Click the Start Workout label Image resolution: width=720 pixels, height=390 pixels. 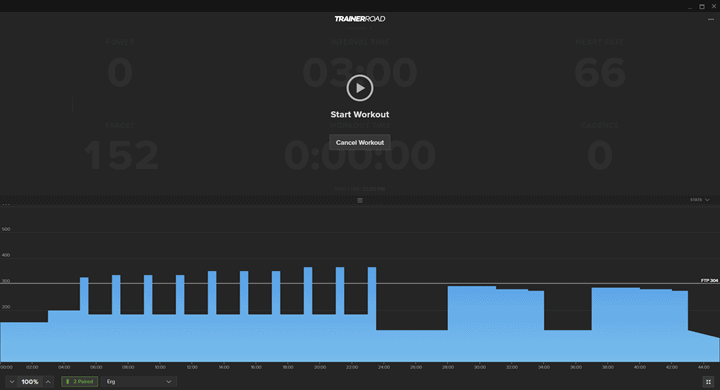click(x=360, y=114)
